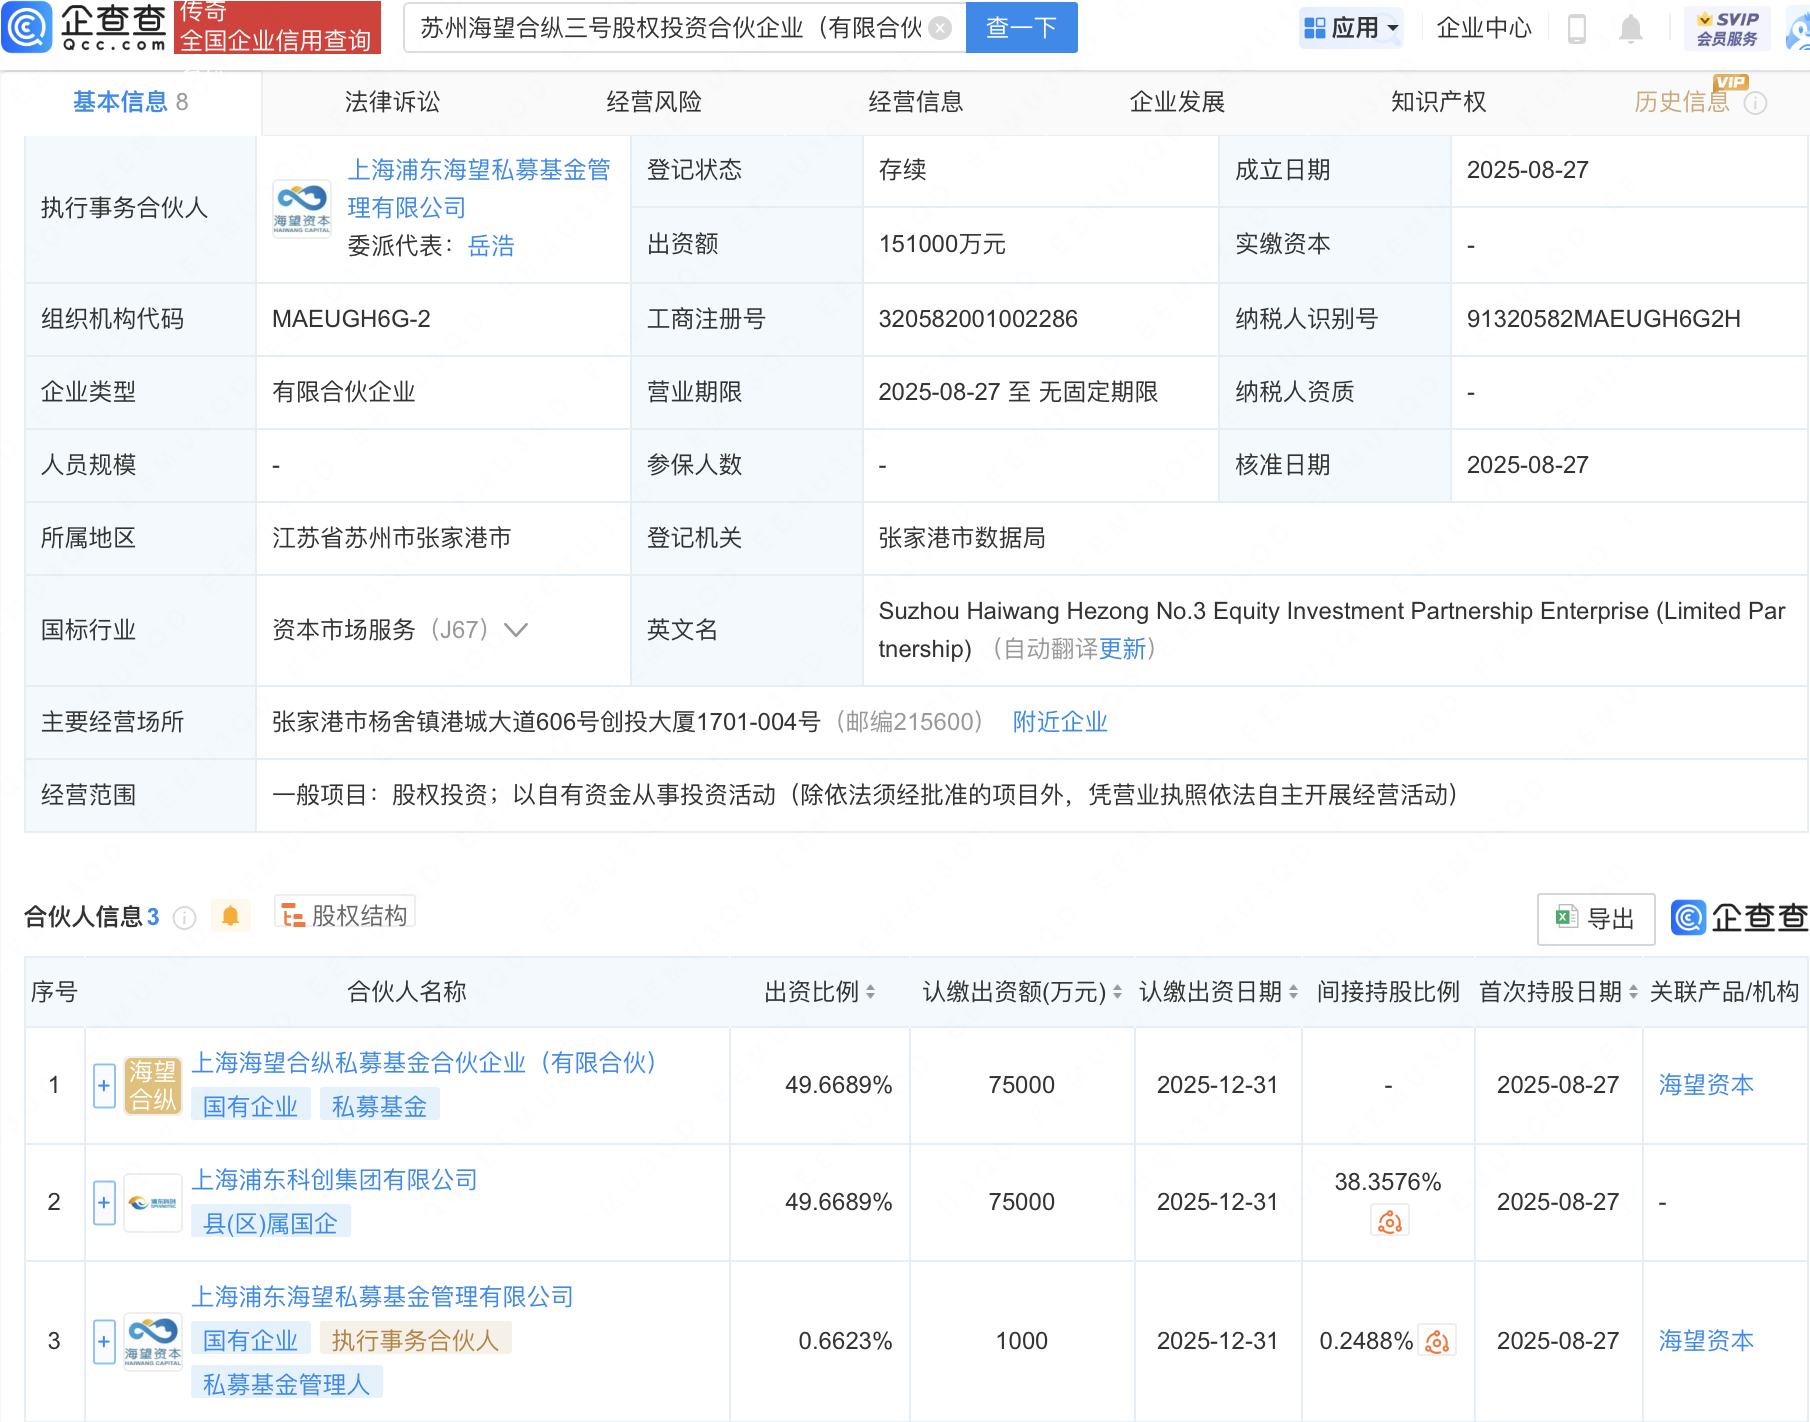The width and height of the screenshot is (1810, 1422).
Task: Open representative 岳浩 link
Action: (491, 246)
